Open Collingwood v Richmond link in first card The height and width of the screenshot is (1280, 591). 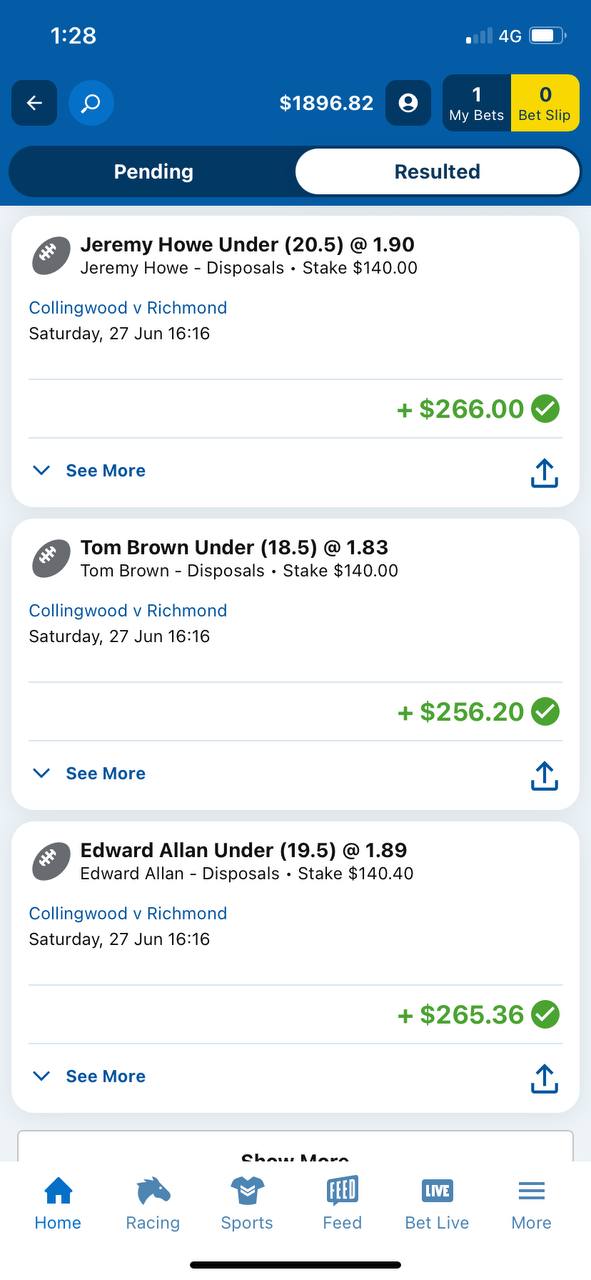(x=128, y=308)
